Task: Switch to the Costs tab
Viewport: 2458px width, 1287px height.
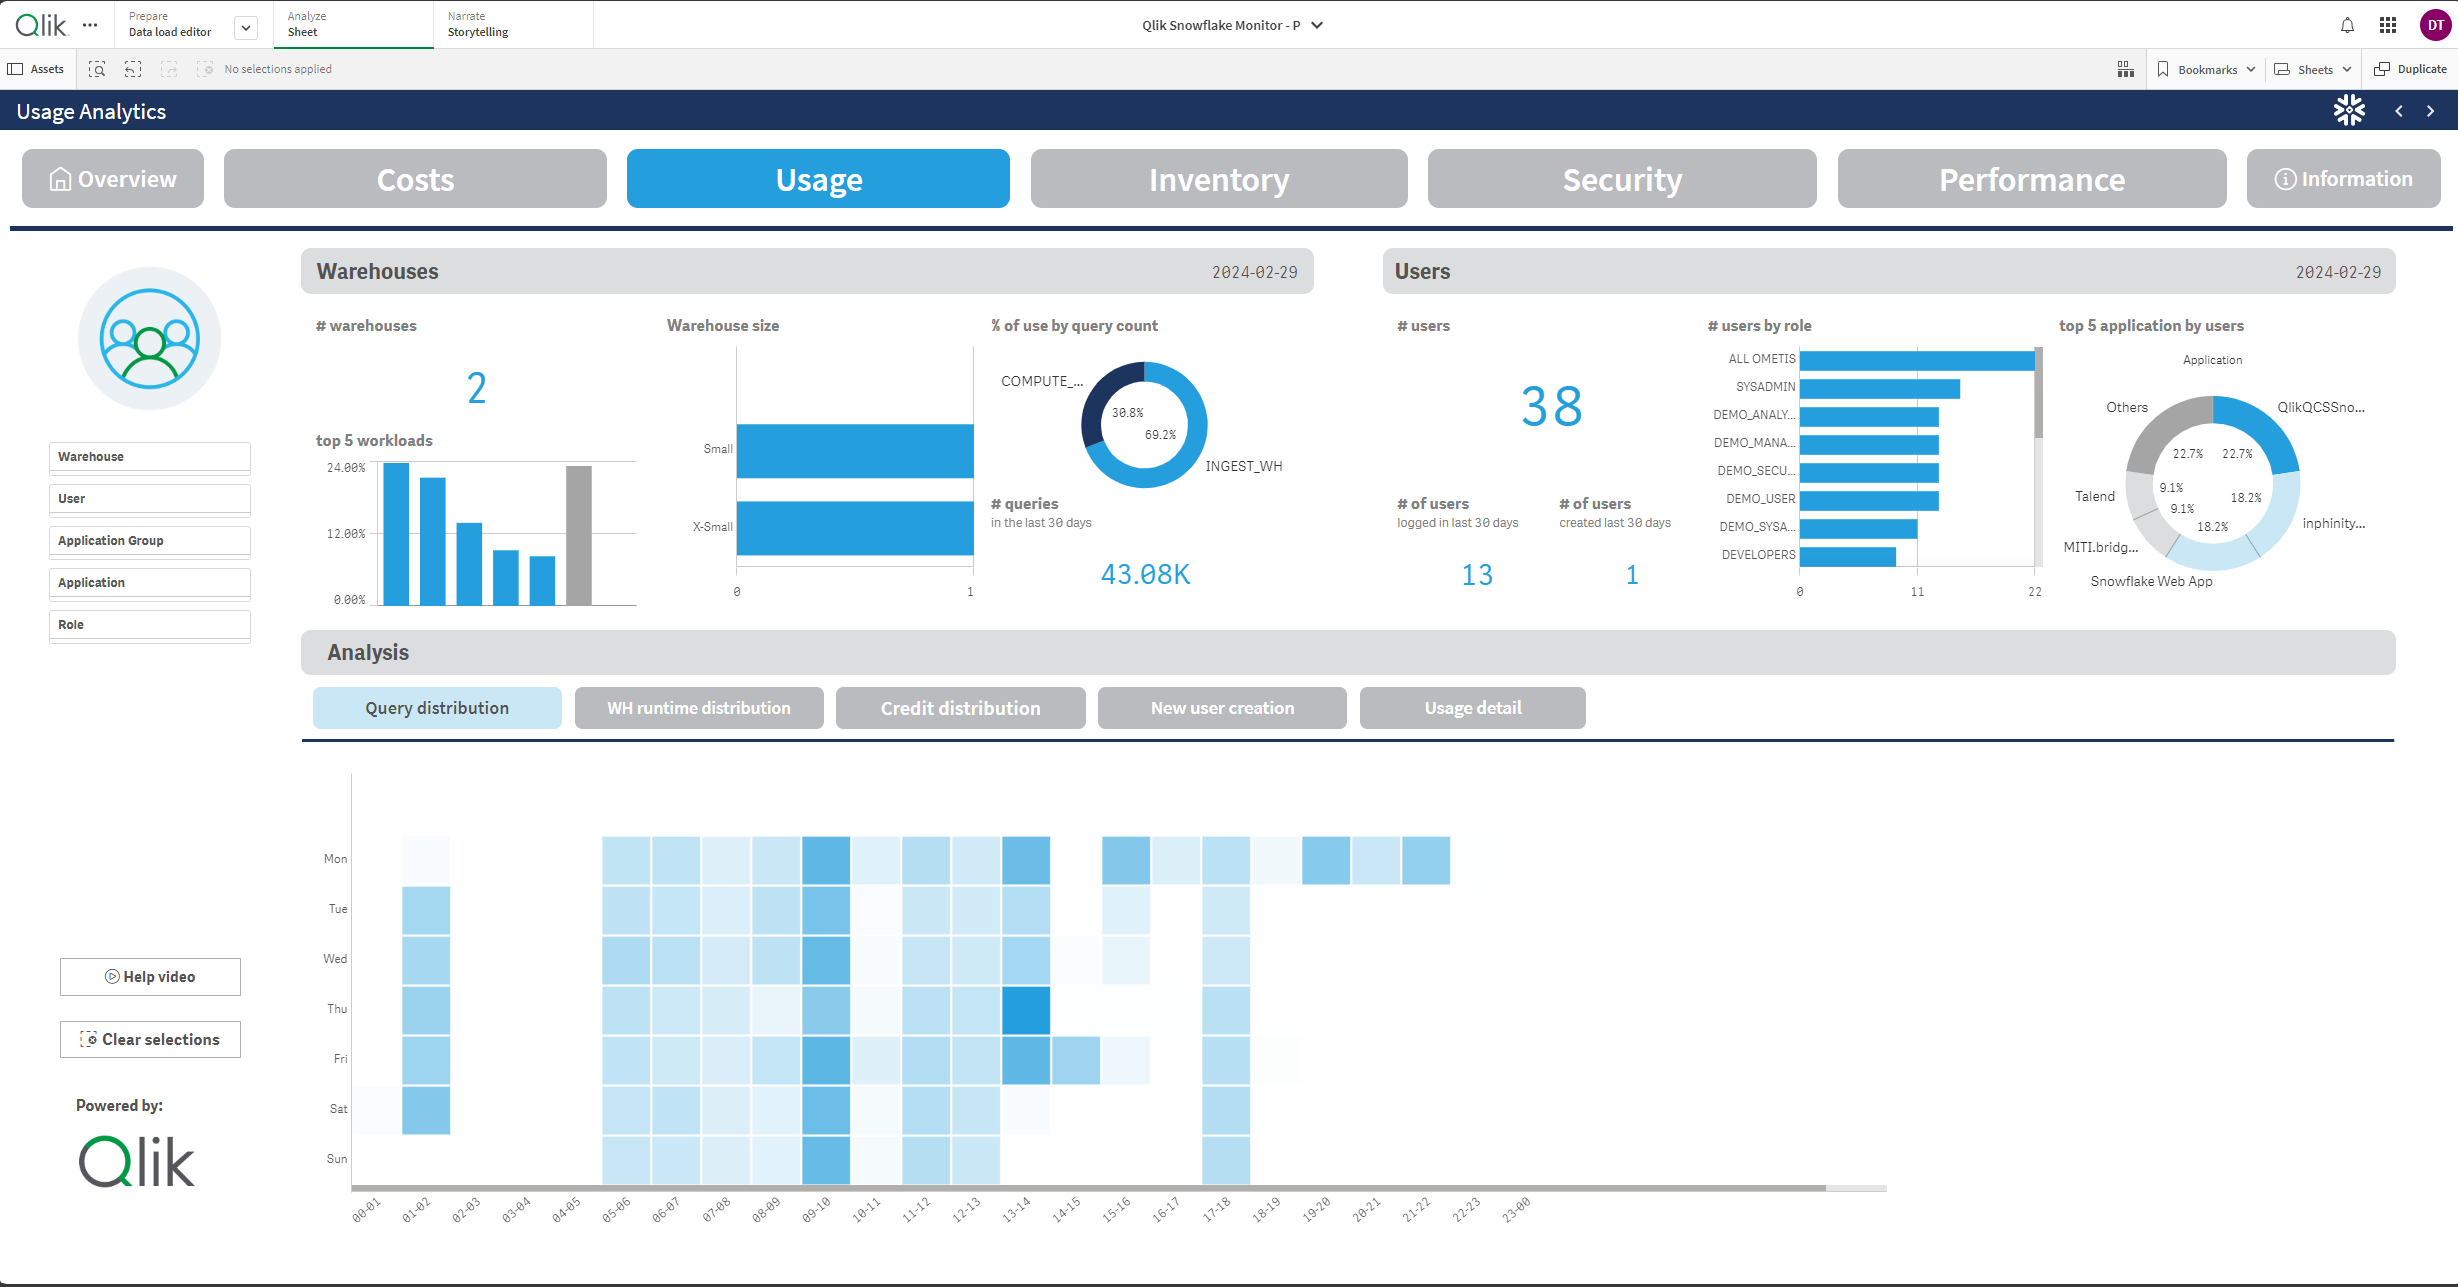Action: (415, 179)
